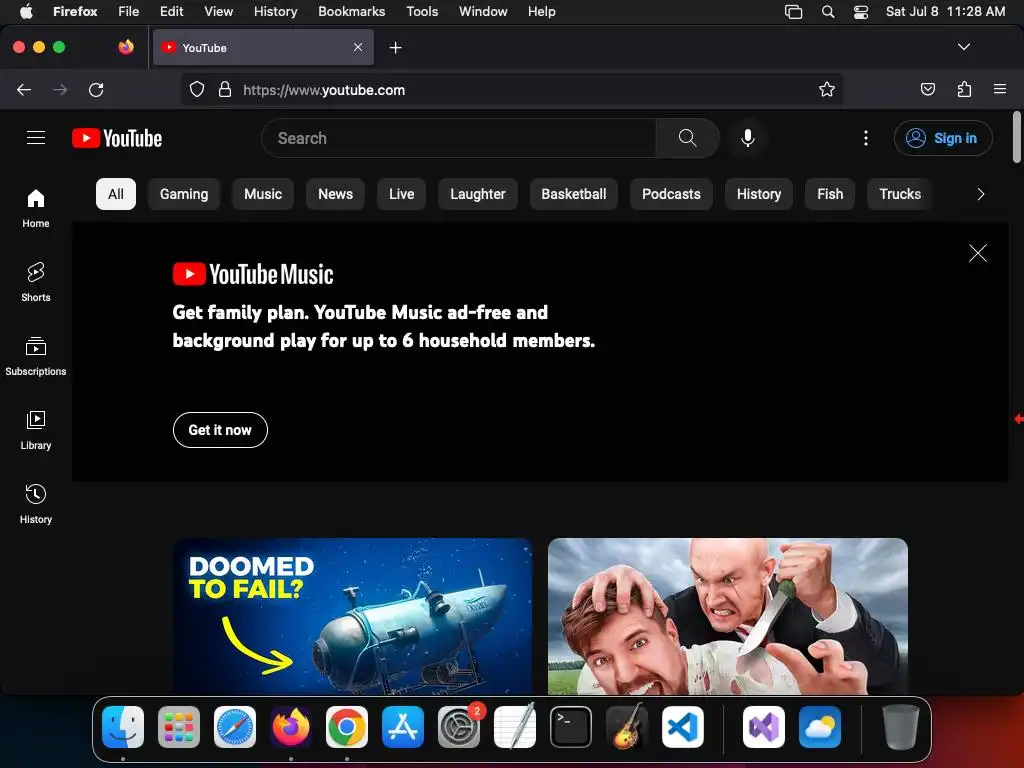The height and width of the screenshot is (768, 1024).
Task: Open YouTube settings three-dot menu
Action: pyautogui.click(x=865, y=138)
